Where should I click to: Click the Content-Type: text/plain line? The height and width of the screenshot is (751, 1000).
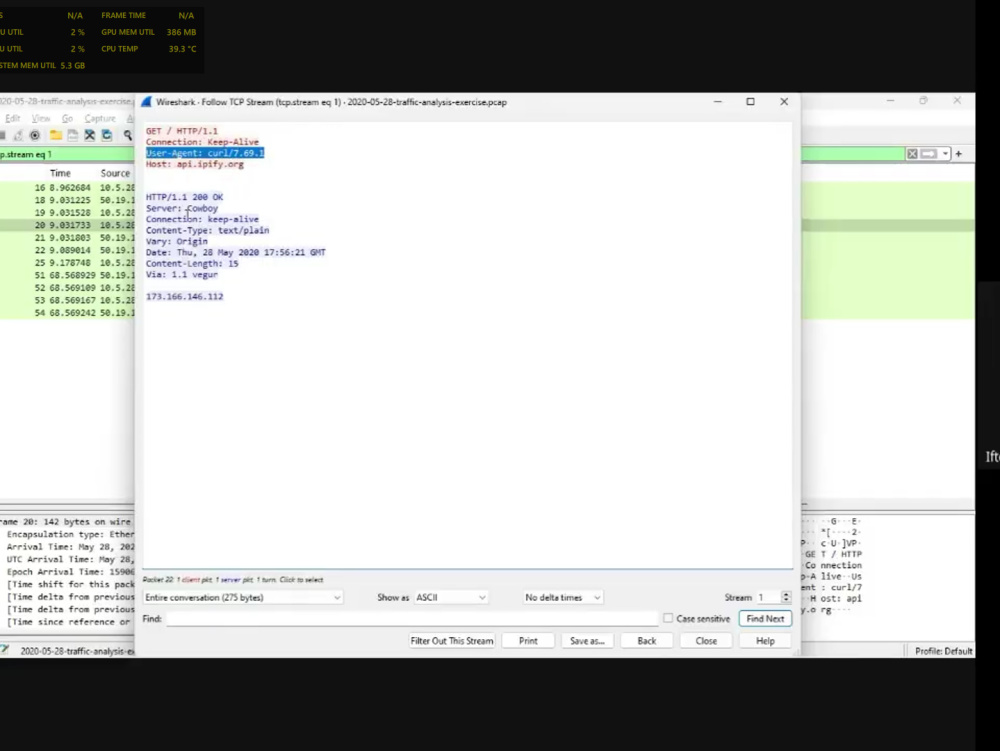pos(207,230)
